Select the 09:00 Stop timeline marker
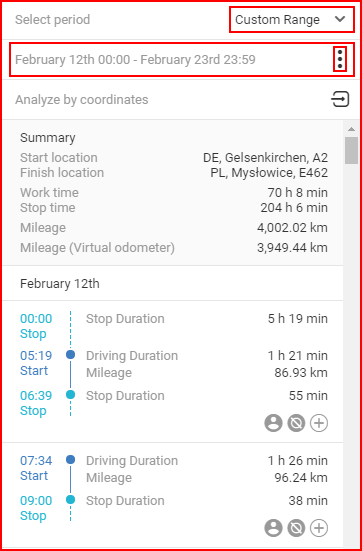The image size is (362, 551). [70, 500]
